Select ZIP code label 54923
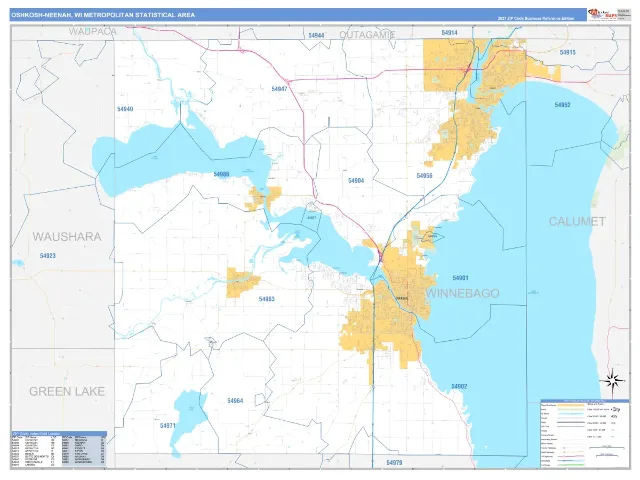 (x=48, y=256)
